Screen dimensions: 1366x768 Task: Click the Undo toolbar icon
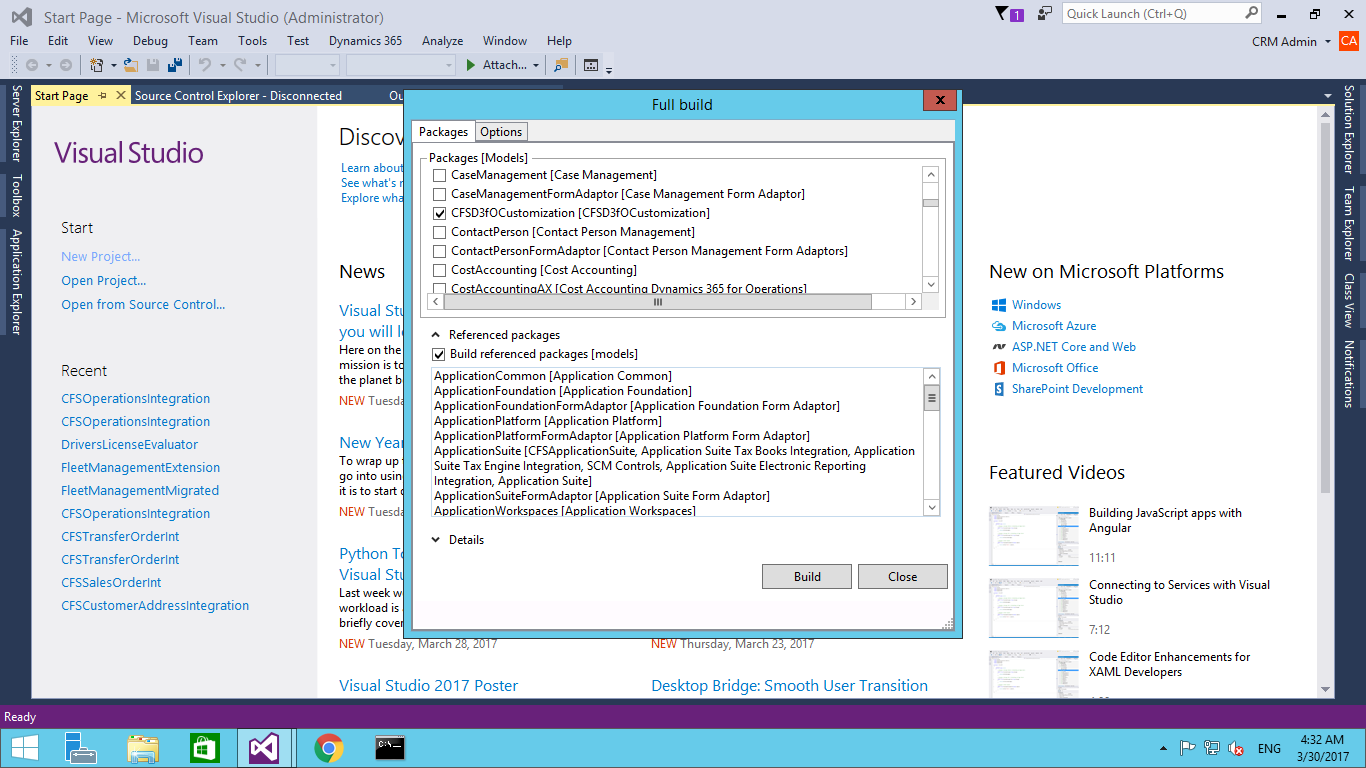[x=205, y=65]
